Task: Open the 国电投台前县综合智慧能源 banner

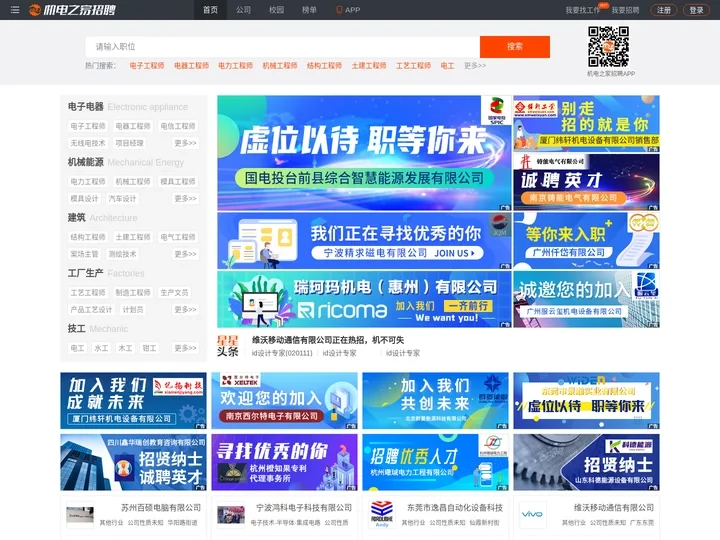Action: tap(364, 153)
